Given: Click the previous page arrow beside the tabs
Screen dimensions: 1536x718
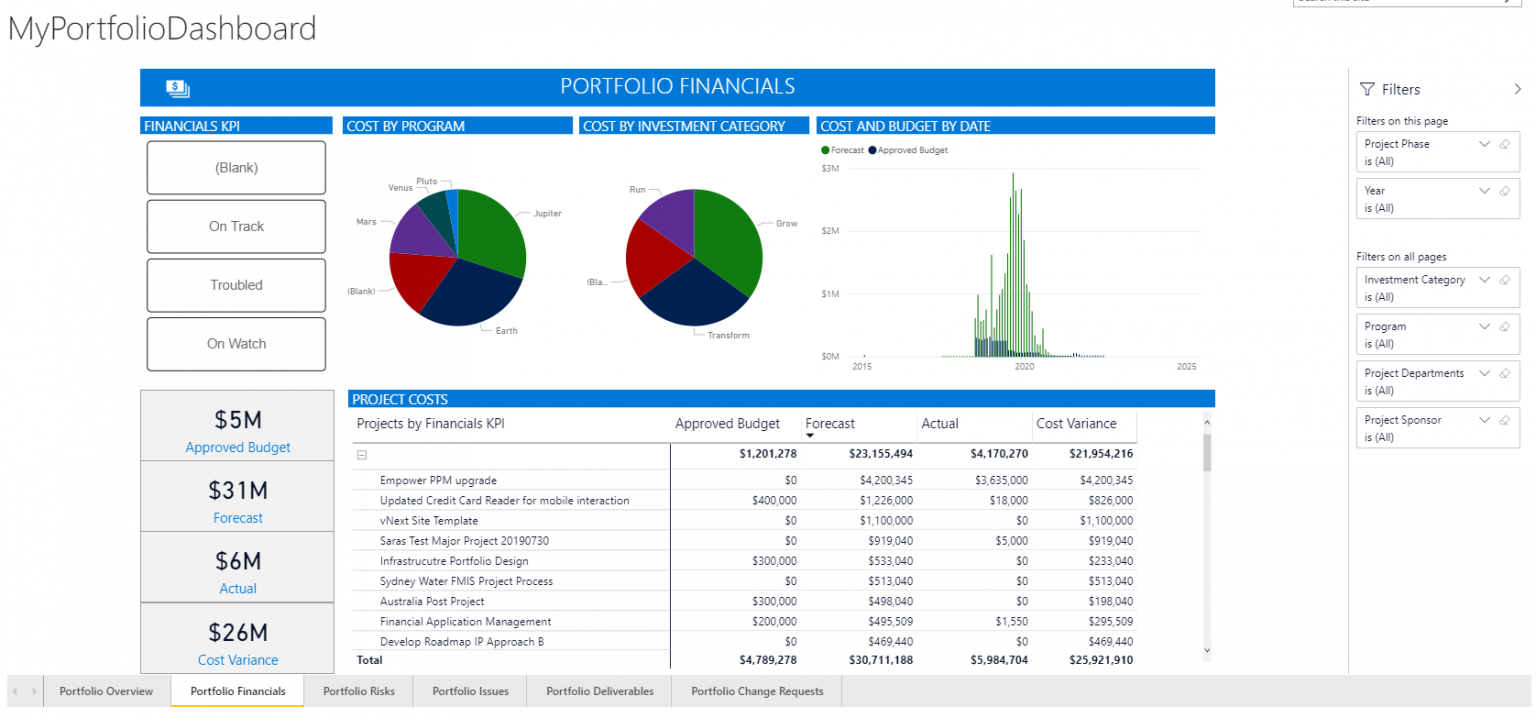Looking at the screenshot, I should pyautogui.click(x=14, y=691).
